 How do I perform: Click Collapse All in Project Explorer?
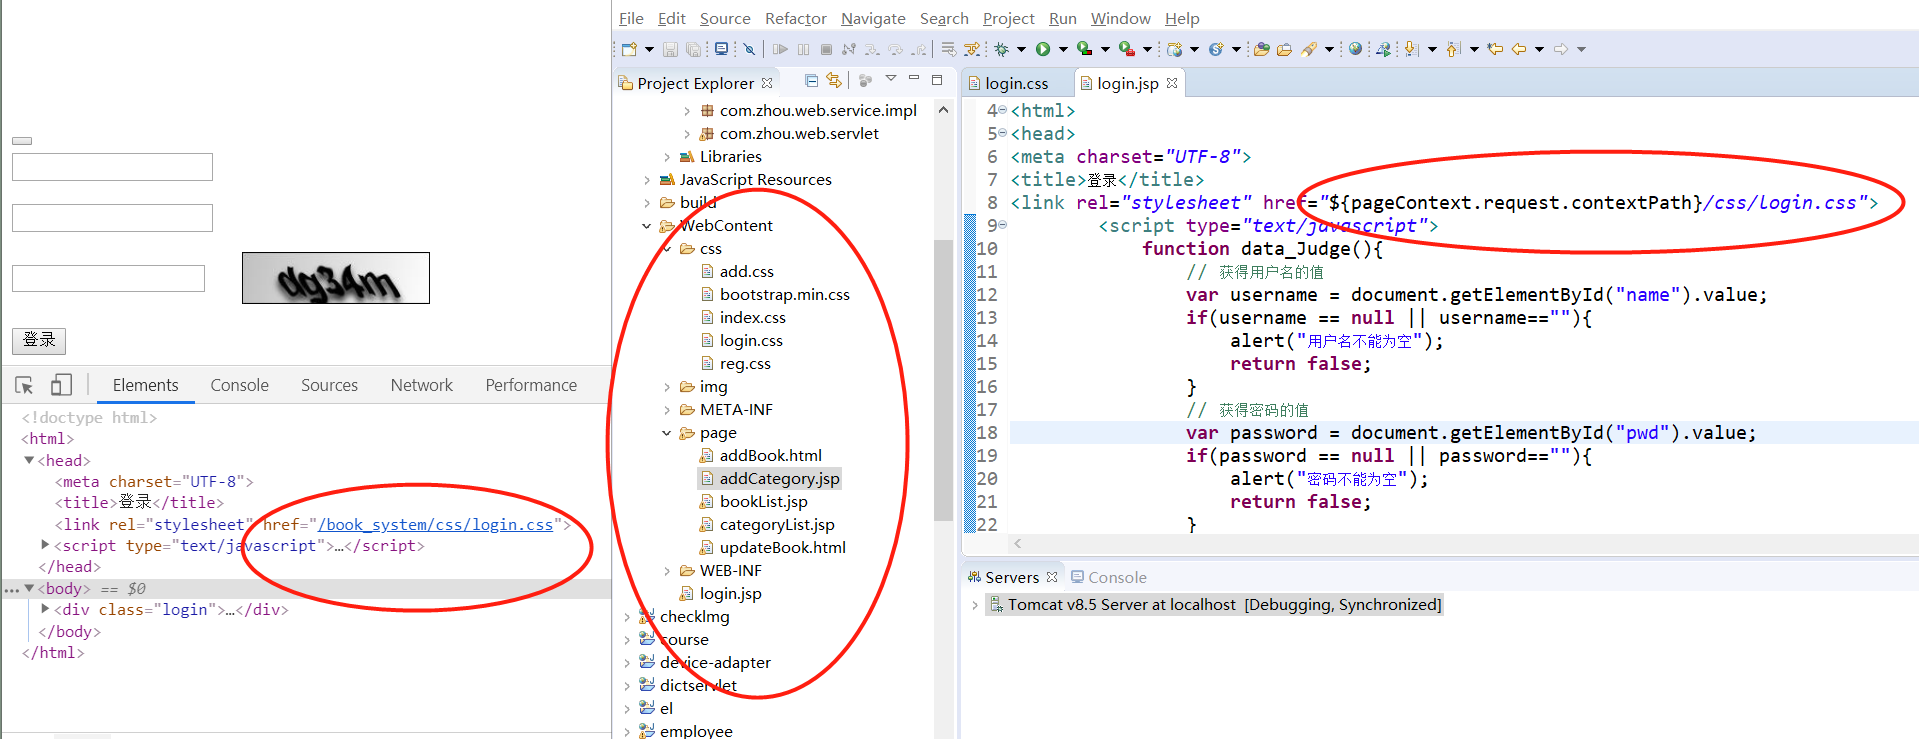click(811, 80)
